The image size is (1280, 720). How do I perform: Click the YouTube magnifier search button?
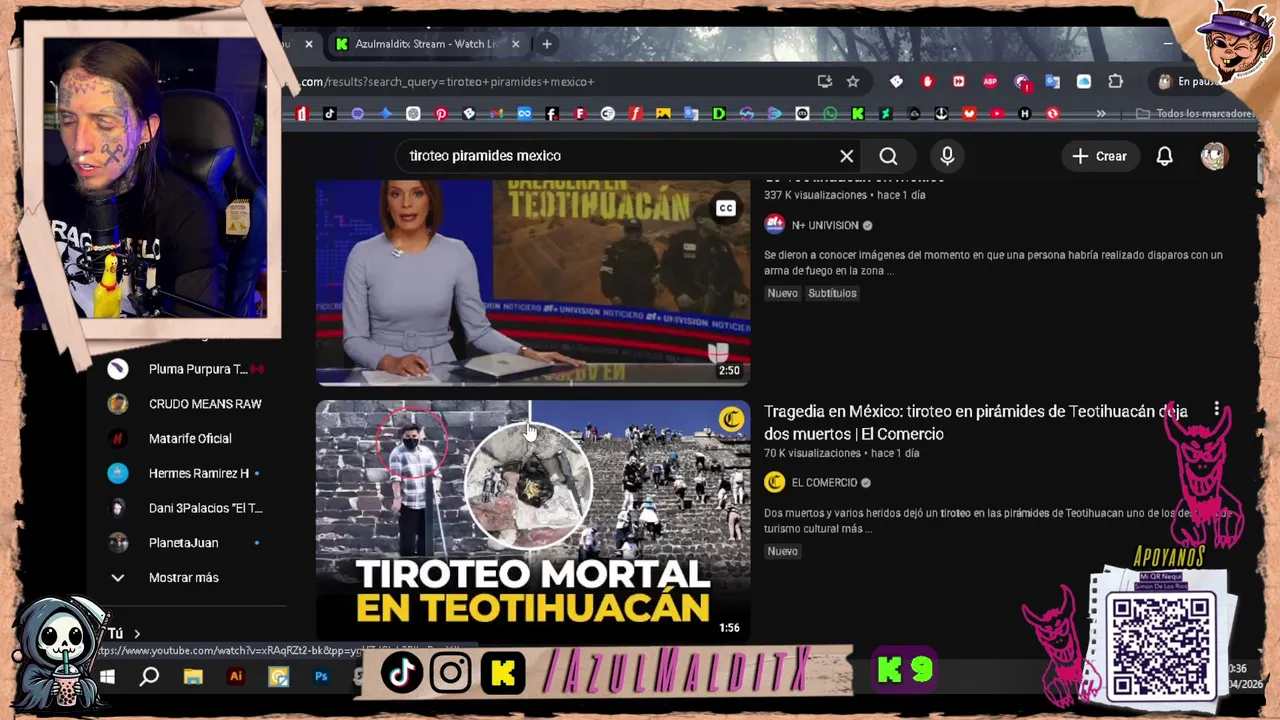tap(888, 156)
